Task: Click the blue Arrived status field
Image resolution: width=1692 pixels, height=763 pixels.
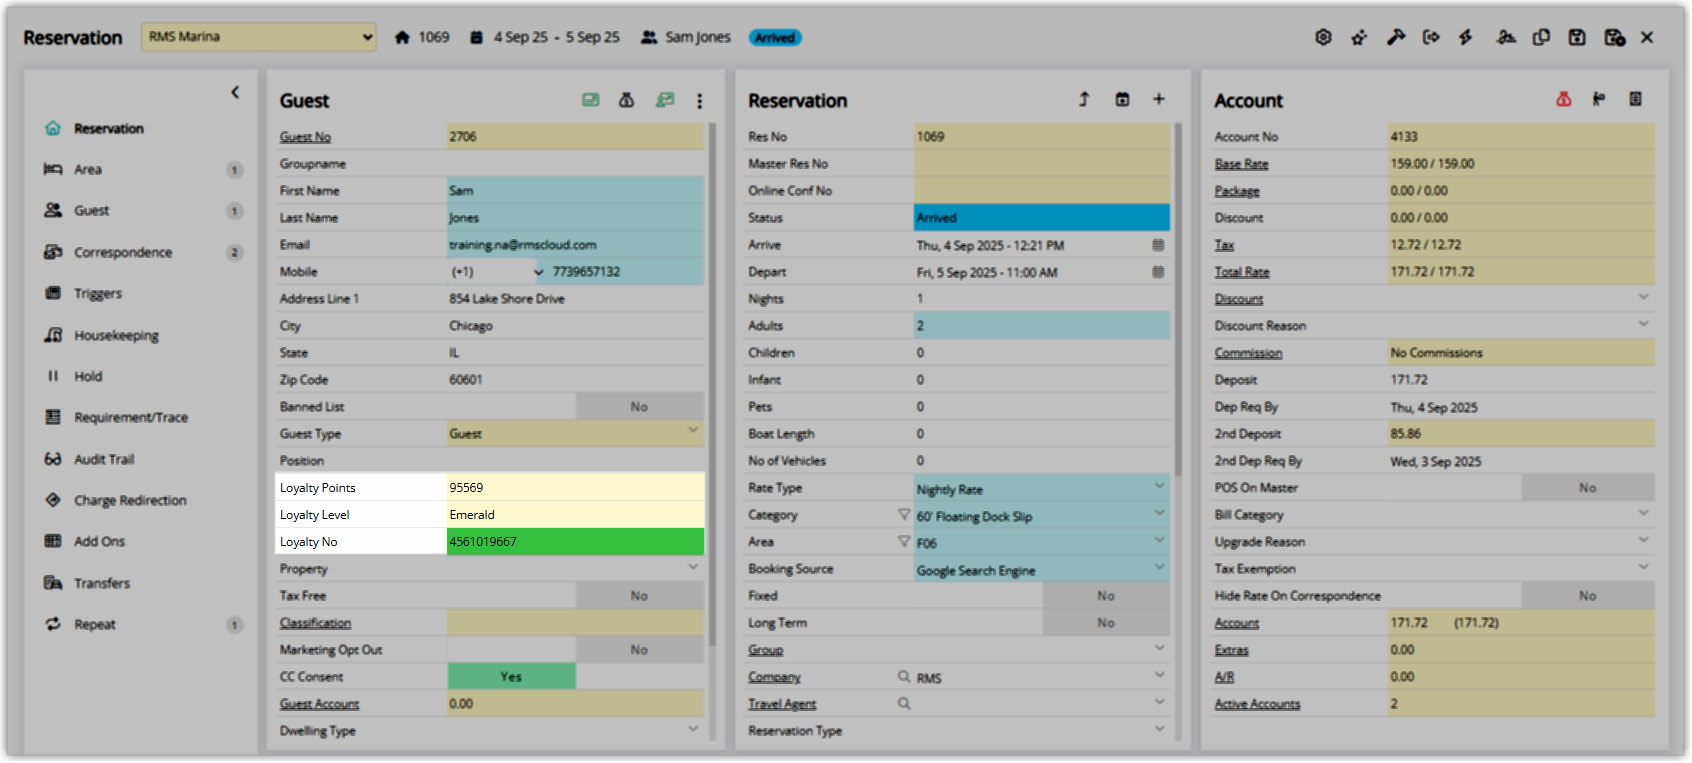Action: pyautogui.click(x=1042, y=218)
